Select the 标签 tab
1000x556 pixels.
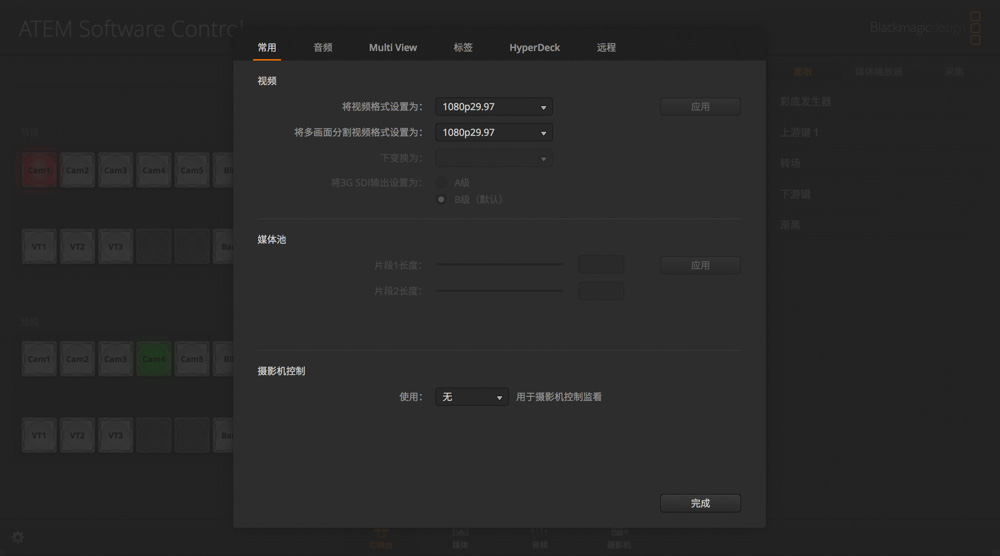coord(463,48)
